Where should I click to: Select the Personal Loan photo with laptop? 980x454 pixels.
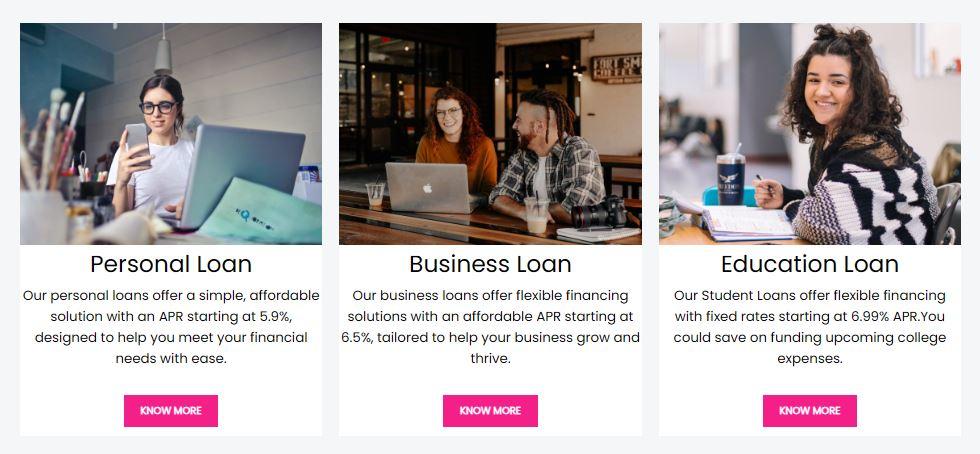[x=171, y=134]
